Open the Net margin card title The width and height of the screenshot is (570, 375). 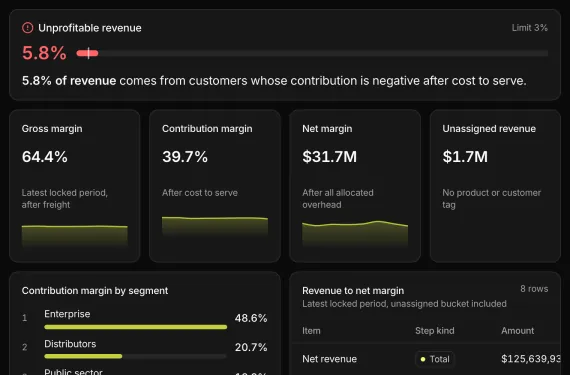click(x=327, y=129)
